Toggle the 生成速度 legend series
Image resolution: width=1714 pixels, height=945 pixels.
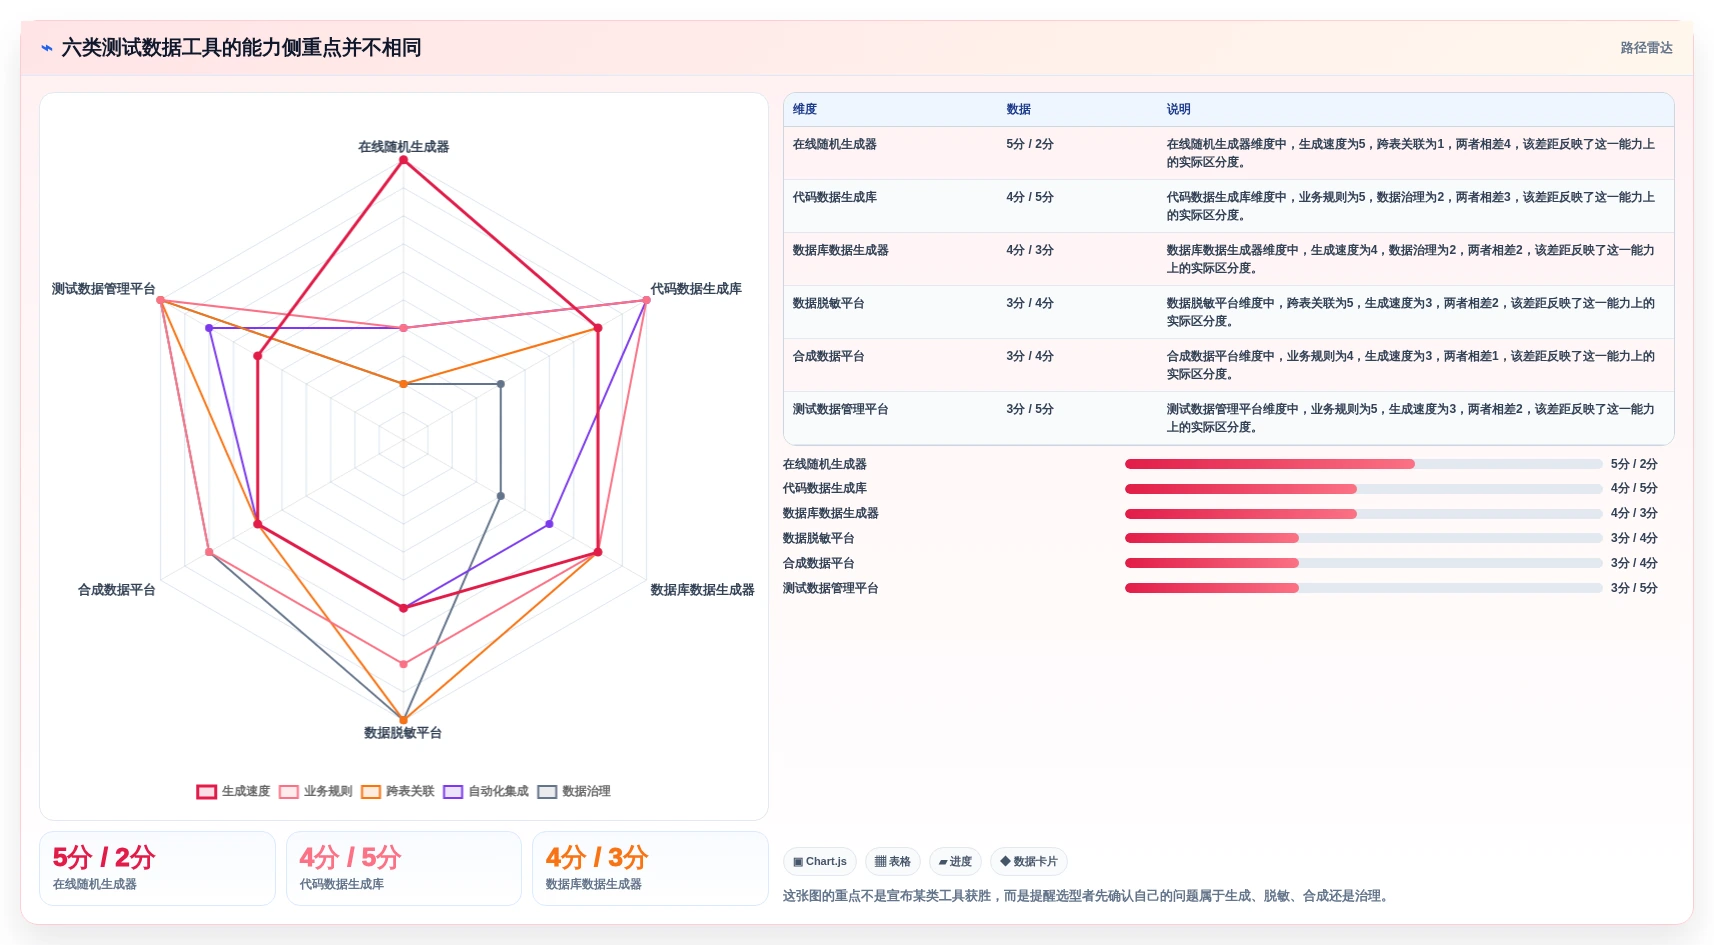tap(233, 791)
